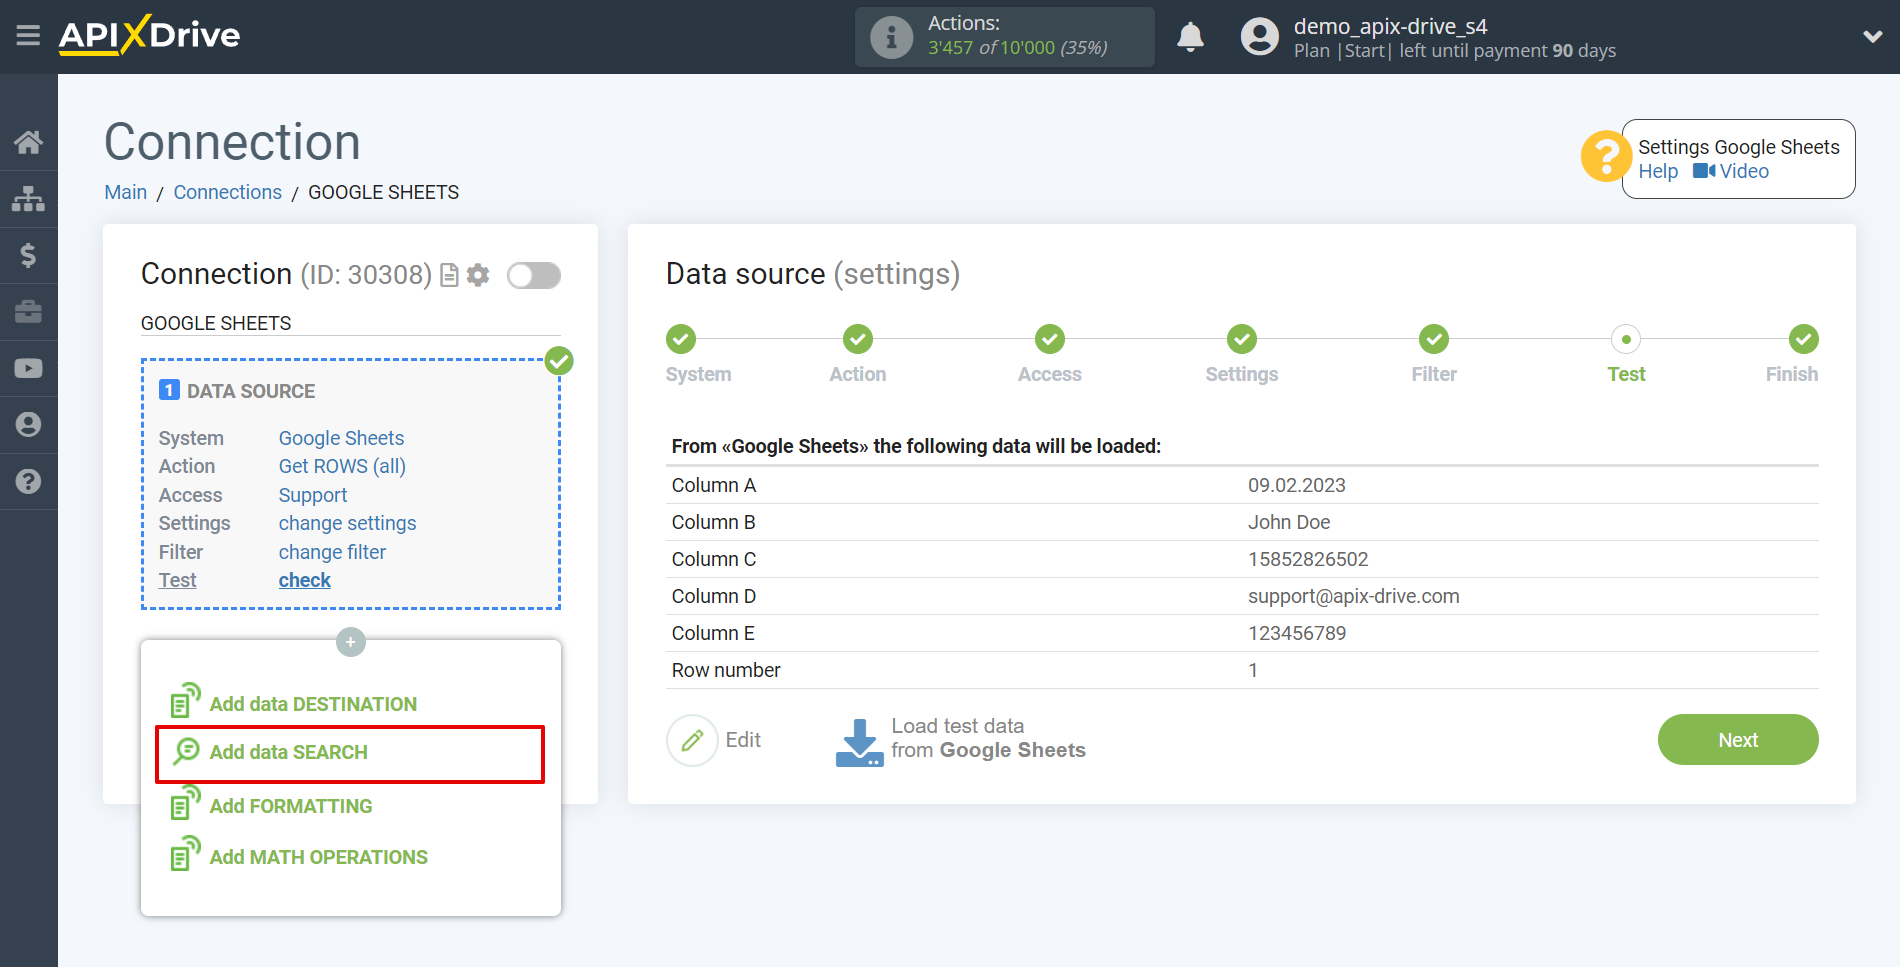Select Add data DESTINATION
This screenshot has width=1900, height=967.
294,703
